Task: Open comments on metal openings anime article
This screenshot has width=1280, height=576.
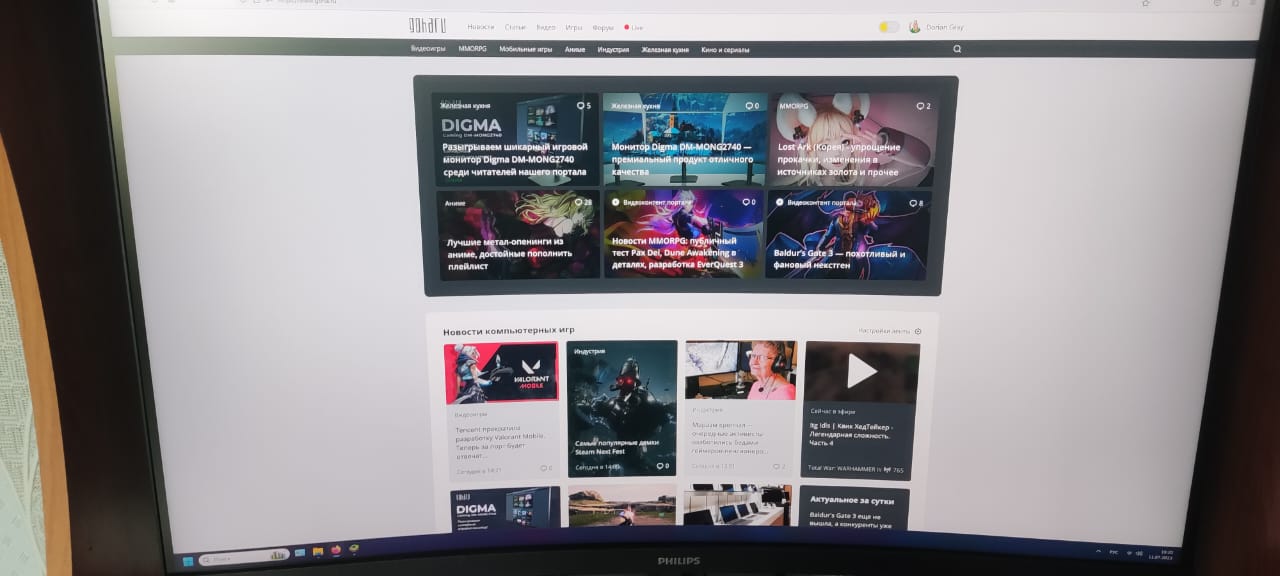Action: (583, 202)
